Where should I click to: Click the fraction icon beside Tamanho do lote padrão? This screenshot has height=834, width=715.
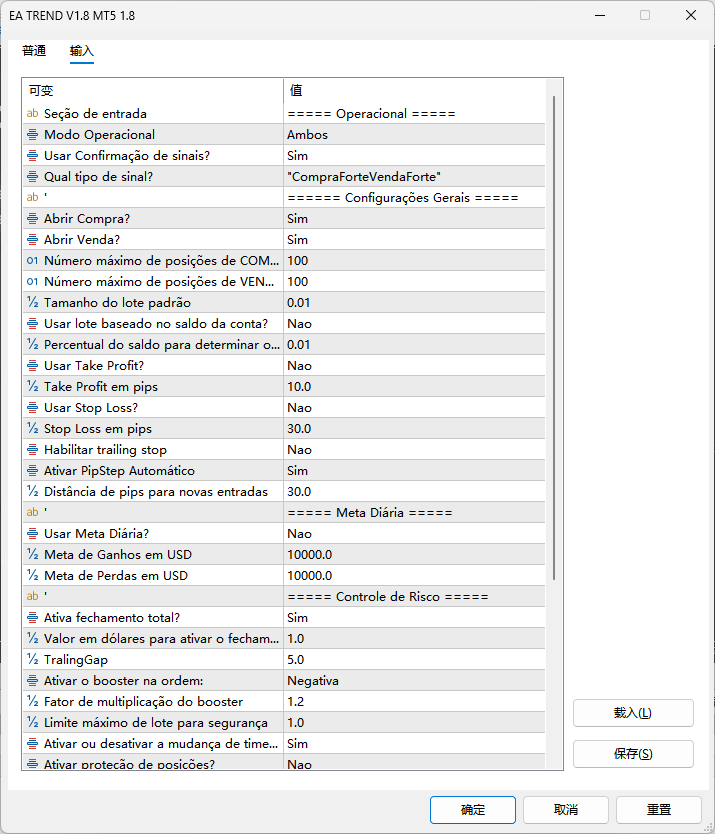point(32,303)
